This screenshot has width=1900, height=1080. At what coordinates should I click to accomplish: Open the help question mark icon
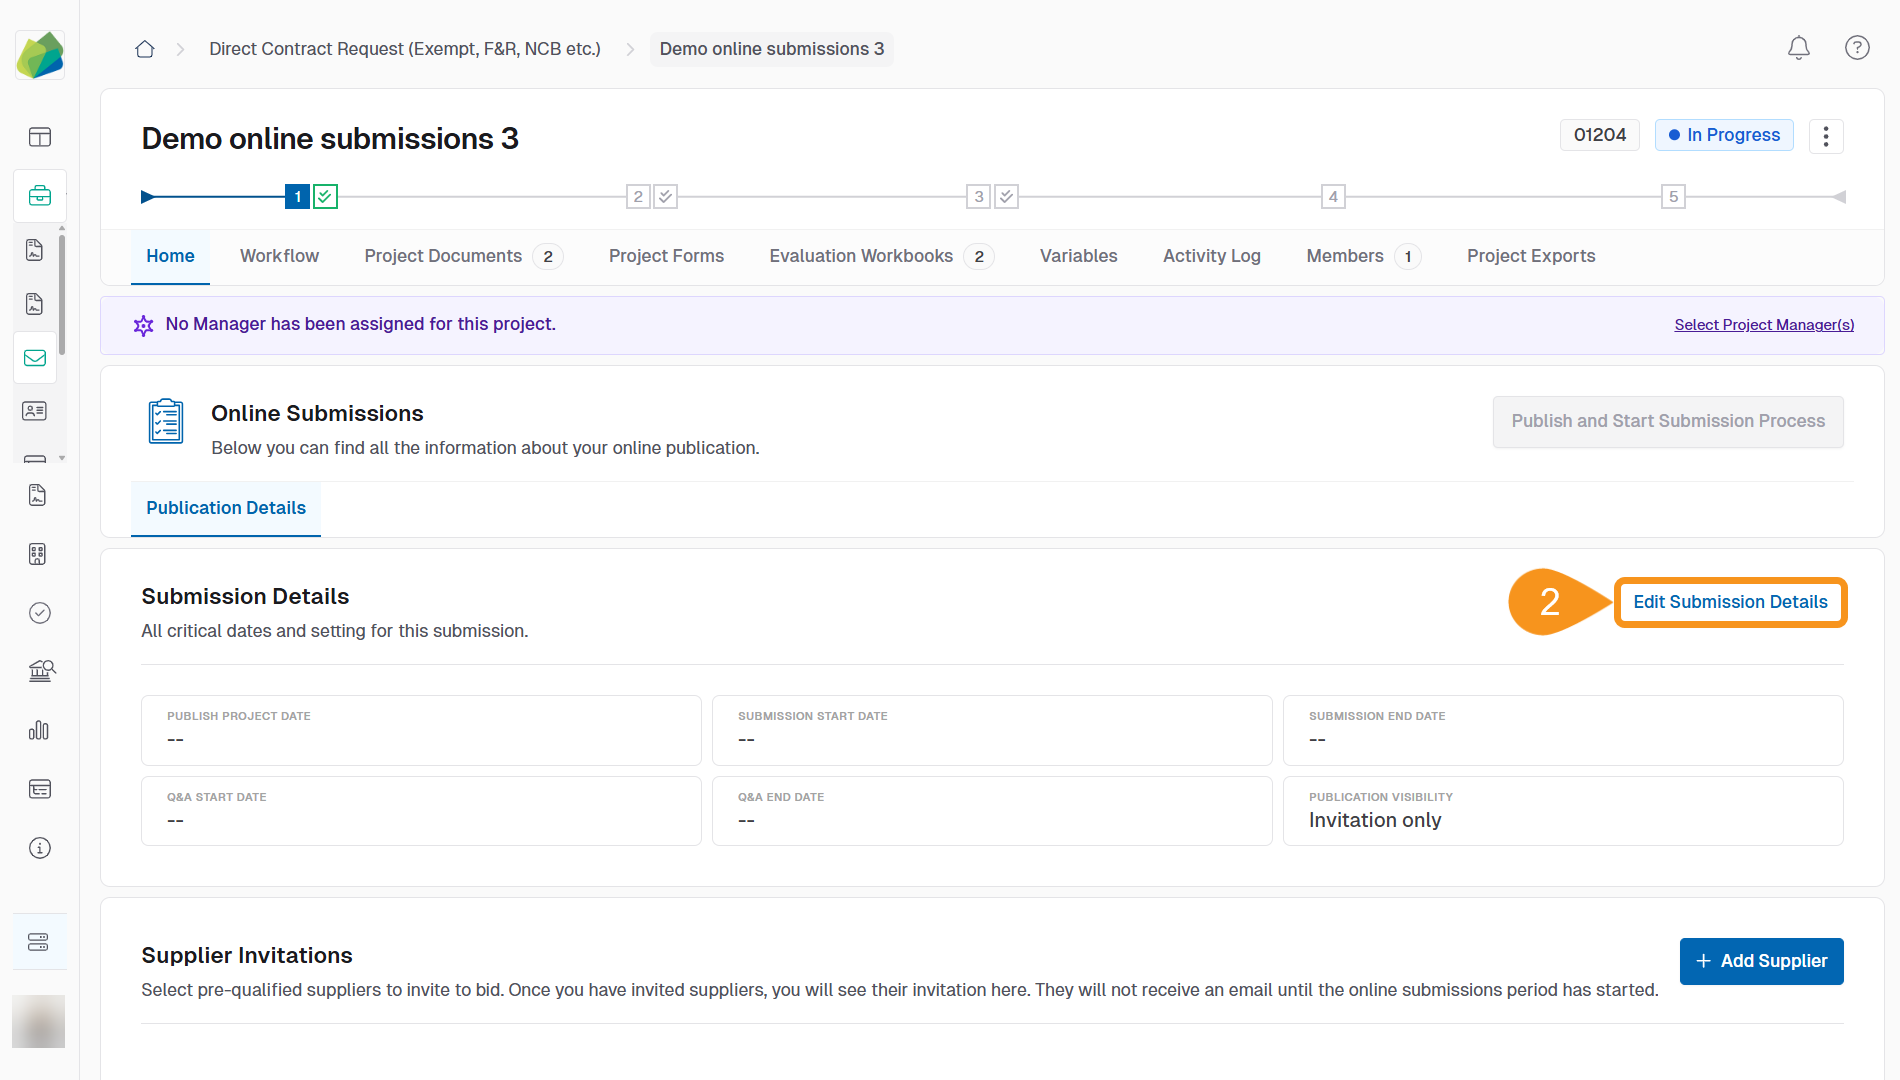tap(1857, 48)
